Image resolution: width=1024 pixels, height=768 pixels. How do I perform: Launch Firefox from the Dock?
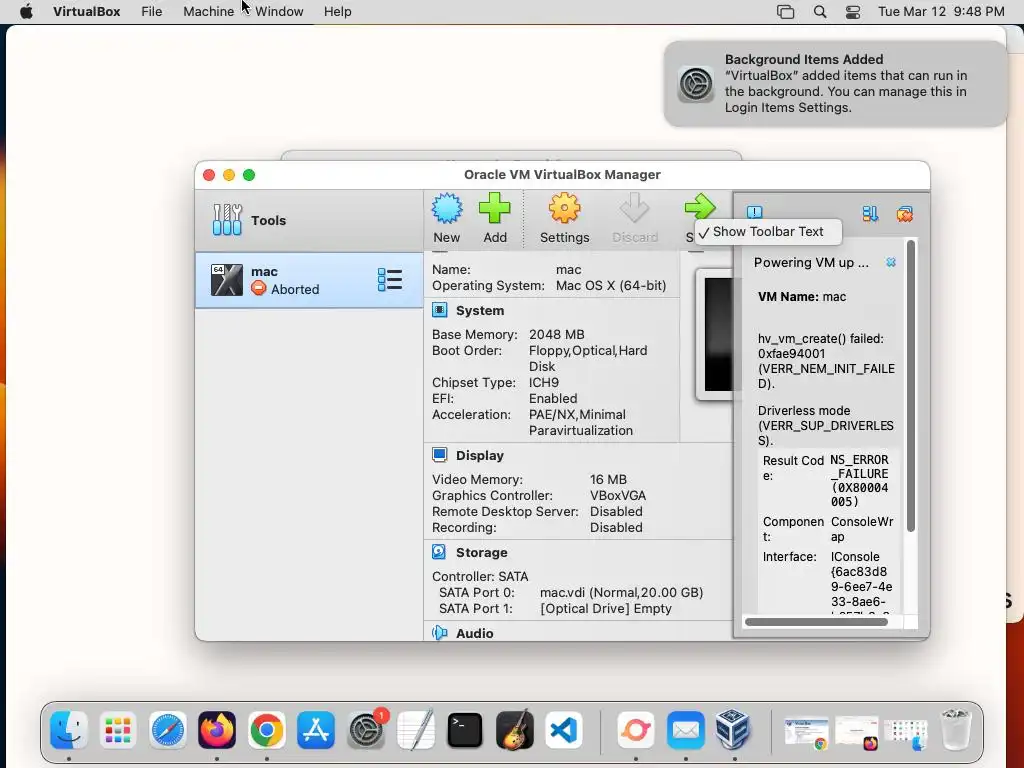tap(217, 729)
